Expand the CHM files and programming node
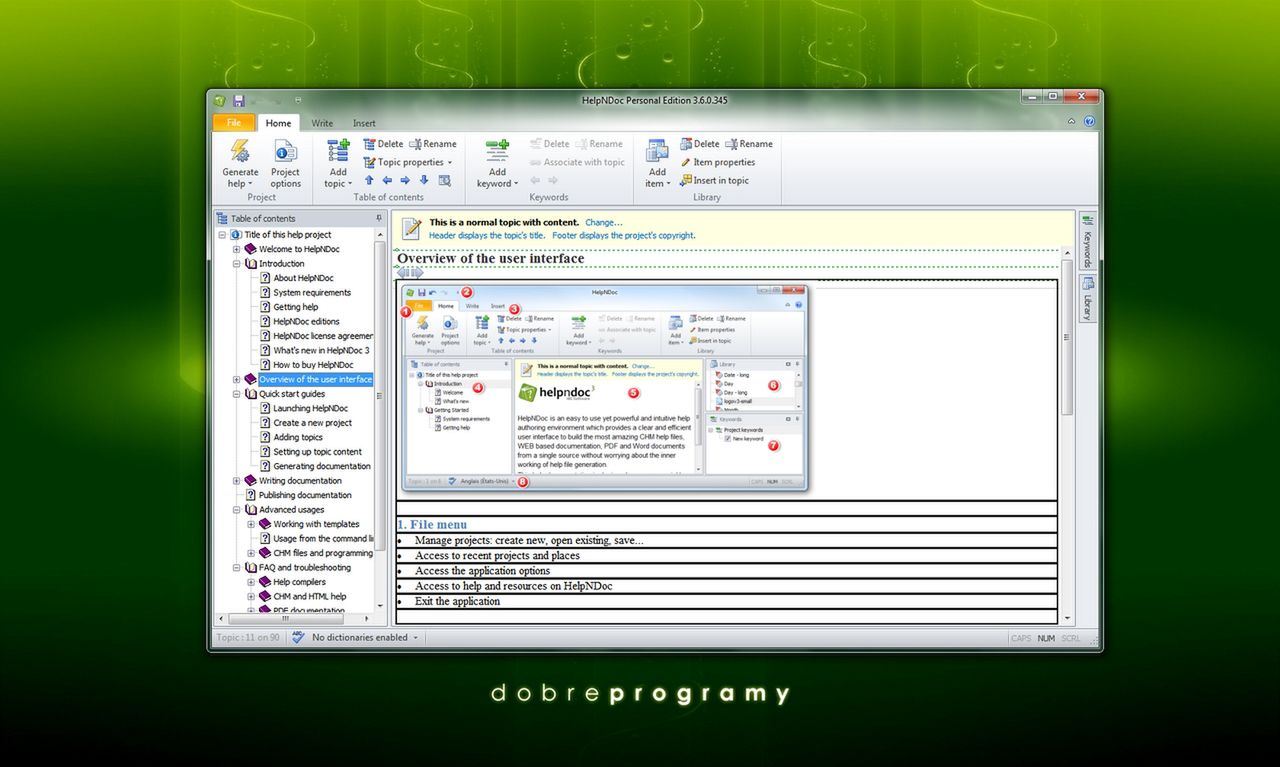Image resolution: width=1280 pixels, height=767 pixels. click(252, 553)
